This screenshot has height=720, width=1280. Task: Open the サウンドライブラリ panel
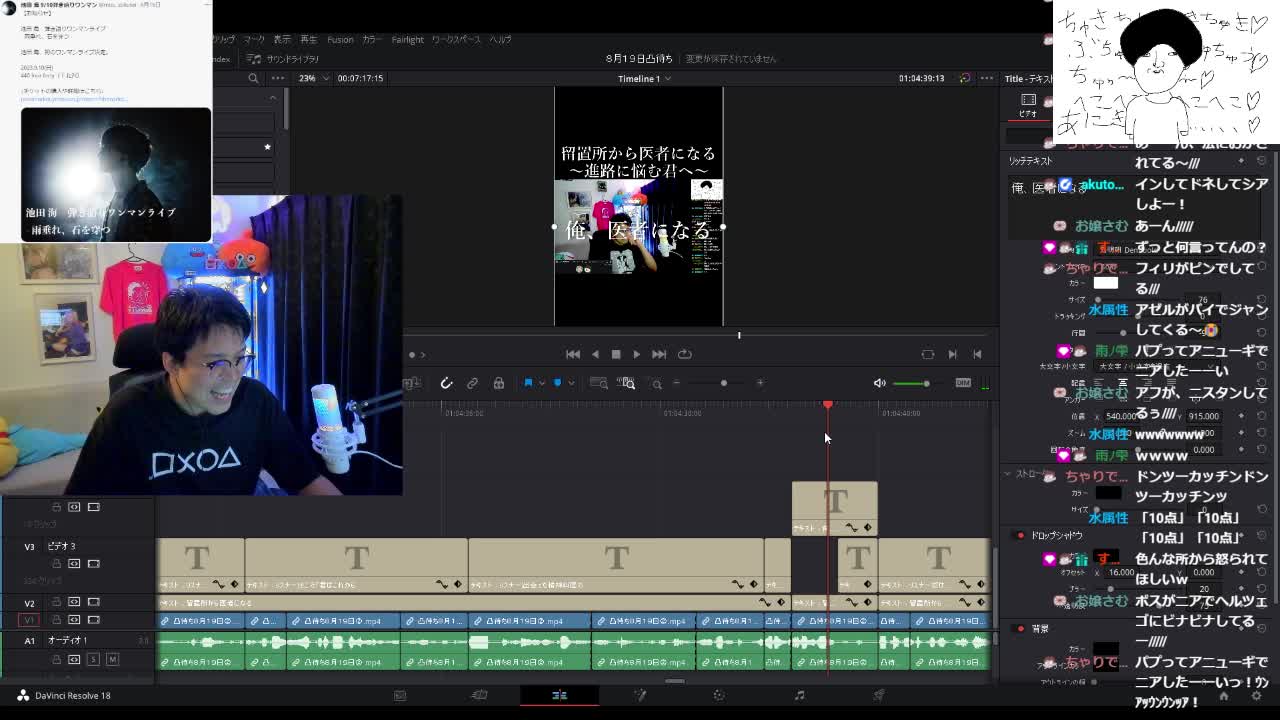pos(284,59)
